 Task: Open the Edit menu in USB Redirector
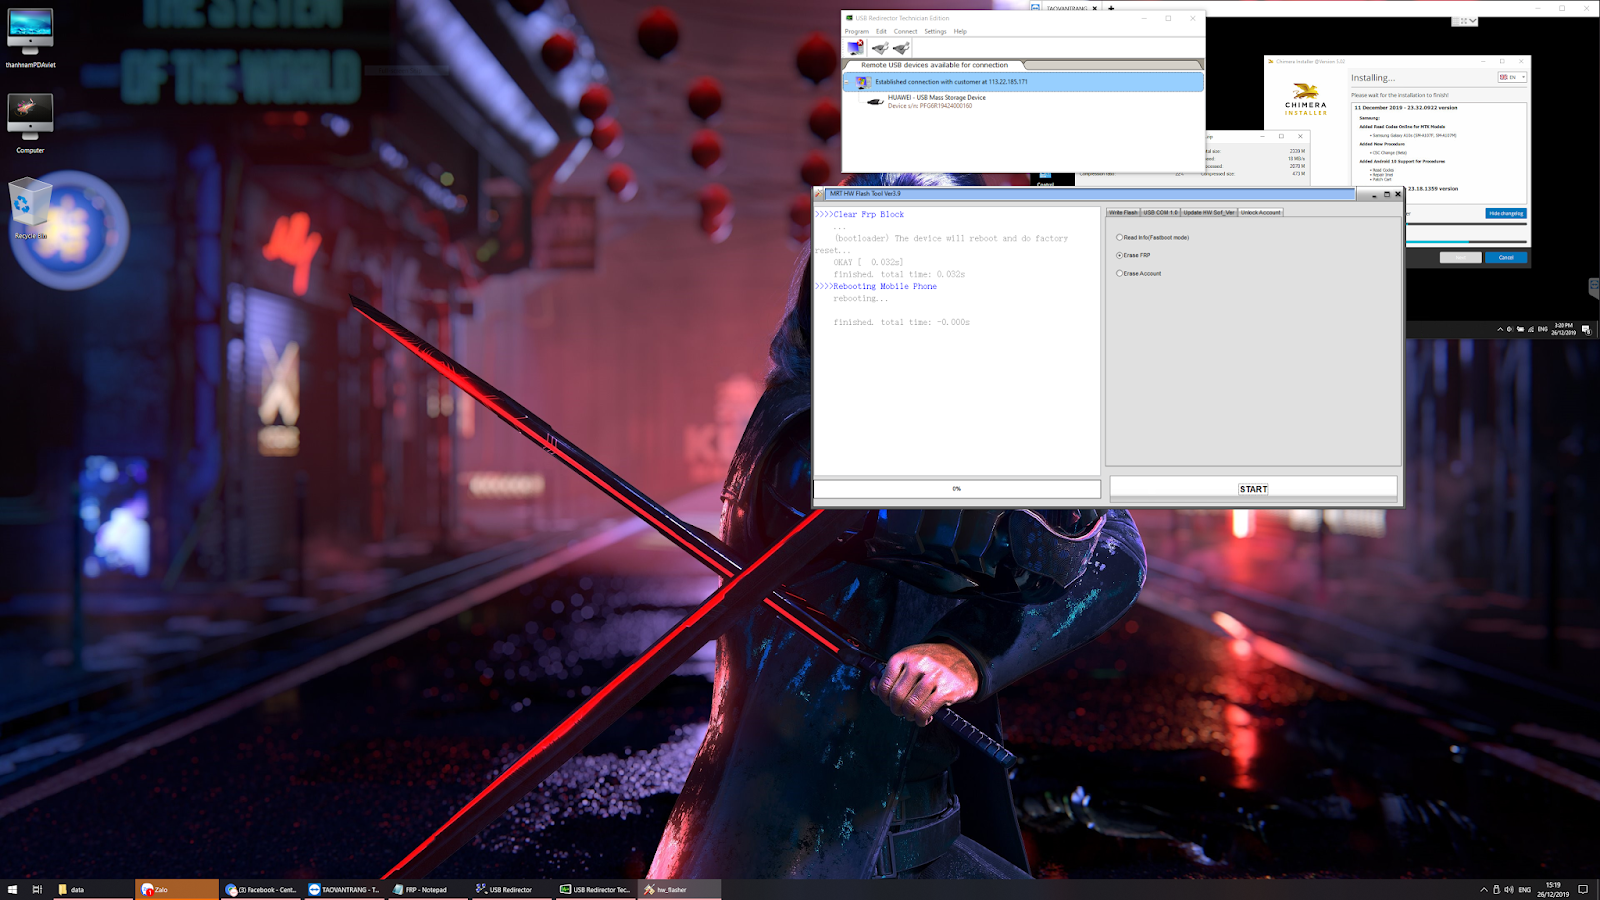point(881,31)
